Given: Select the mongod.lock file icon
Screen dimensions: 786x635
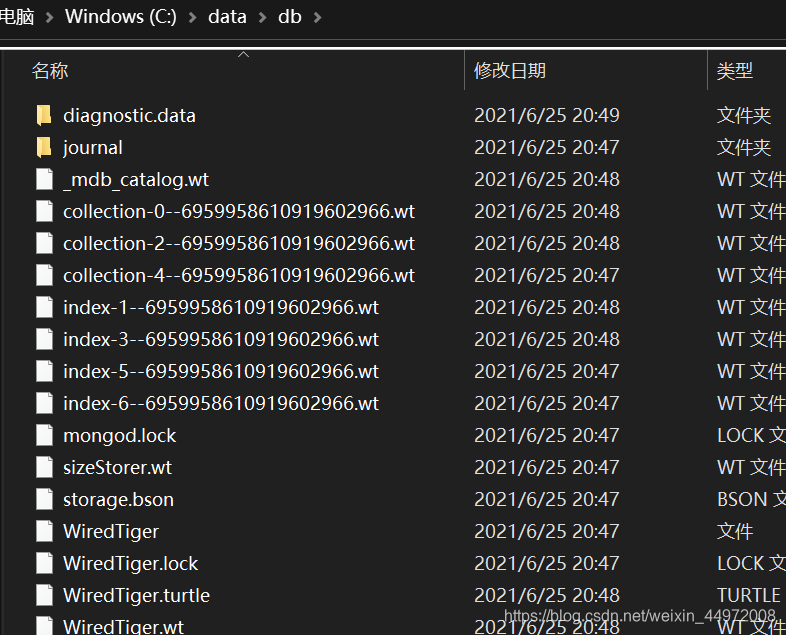Looking at the screenshot, I should pyautogui.click(x=44, y=436).
